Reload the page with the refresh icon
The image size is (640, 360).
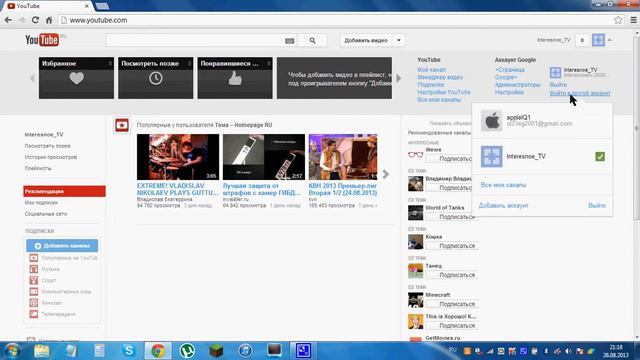pyautogui.click(x=35, y=20)
